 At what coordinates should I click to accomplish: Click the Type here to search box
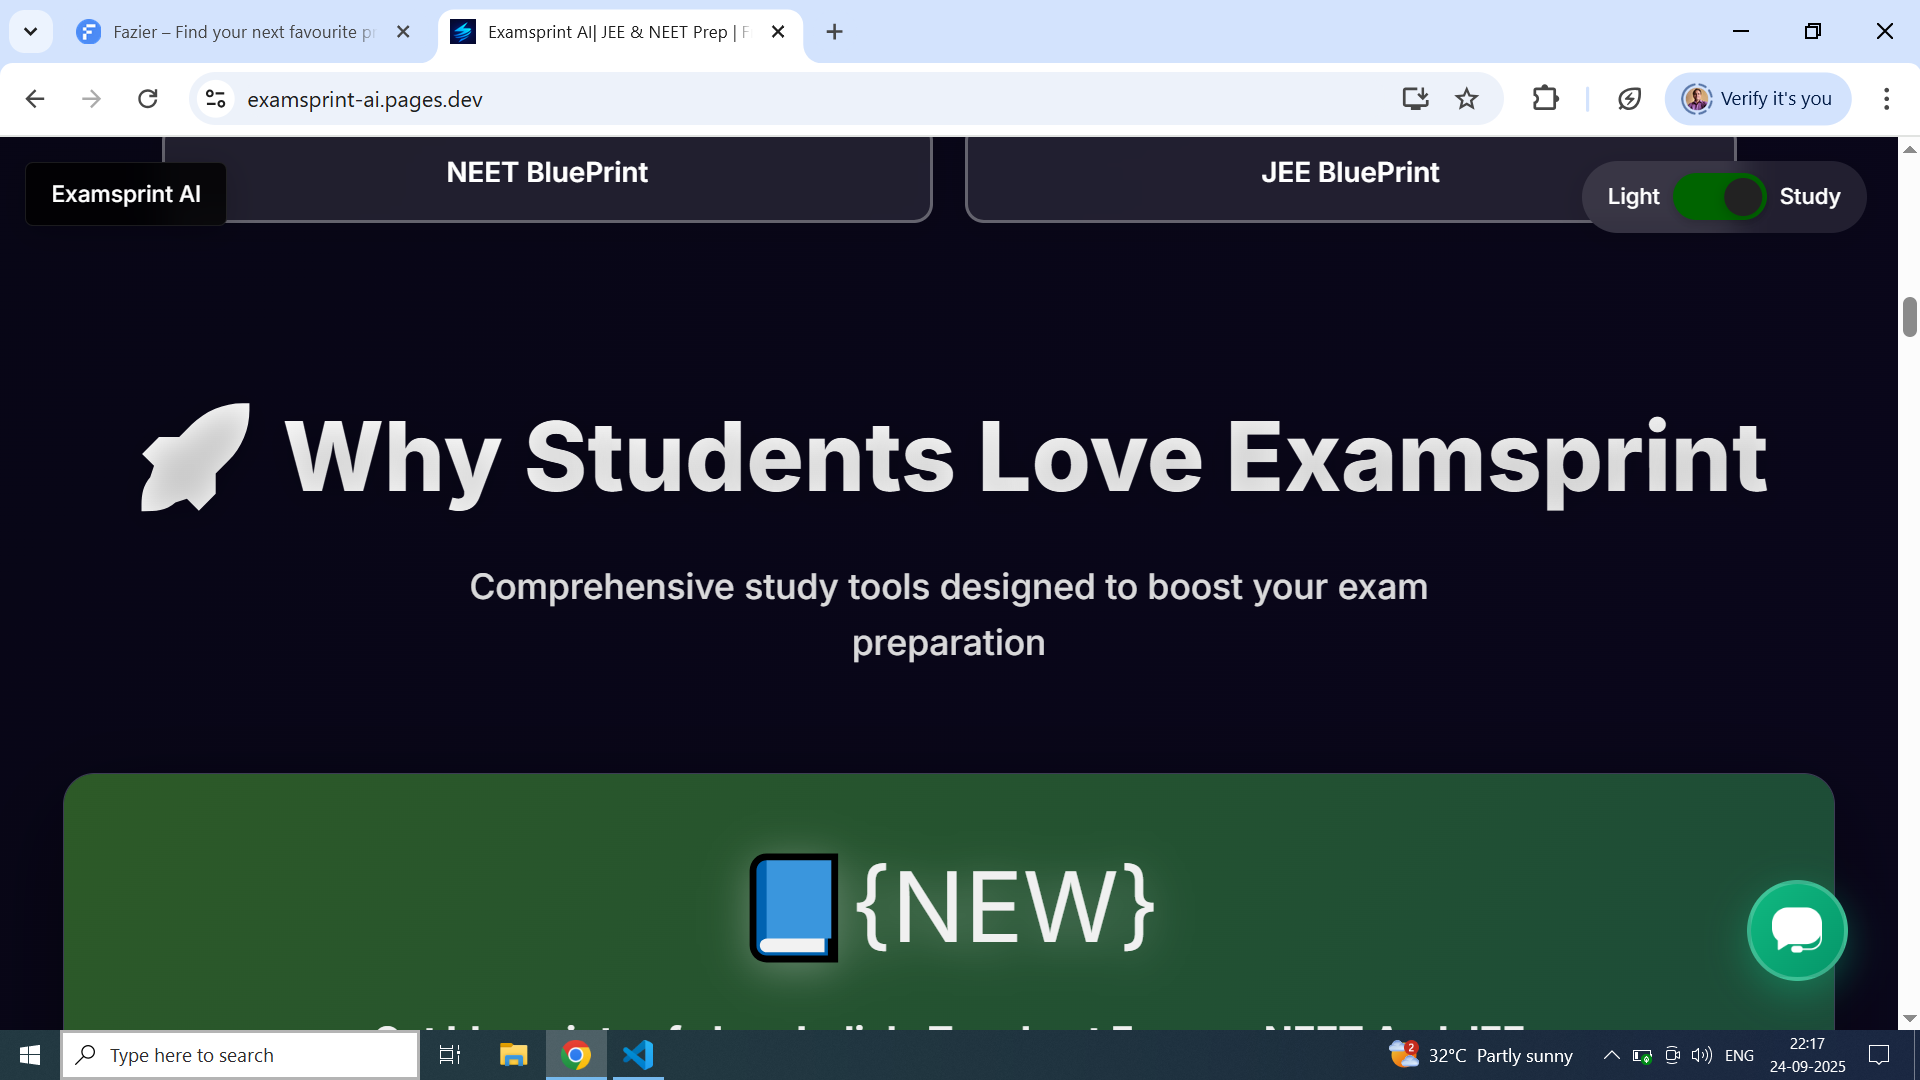click(240, 1055)
